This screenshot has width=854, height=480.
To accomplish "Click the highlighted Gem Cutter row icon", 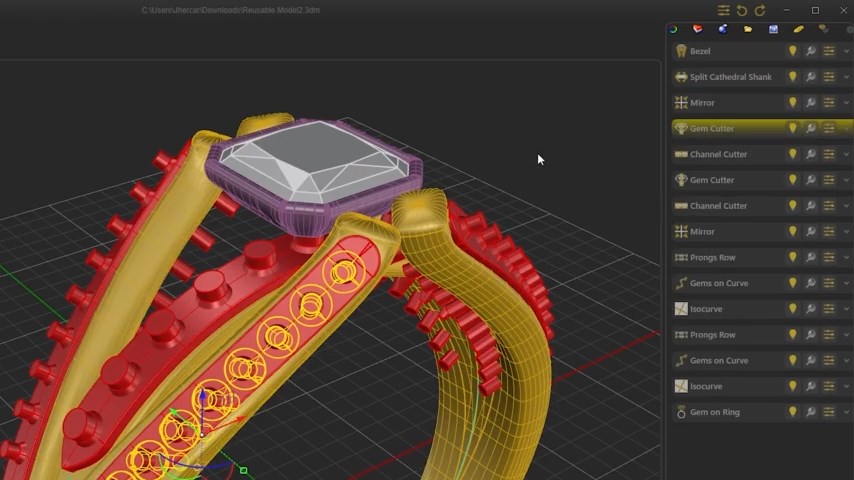I will pyautogui.click(x=681, y=129).
